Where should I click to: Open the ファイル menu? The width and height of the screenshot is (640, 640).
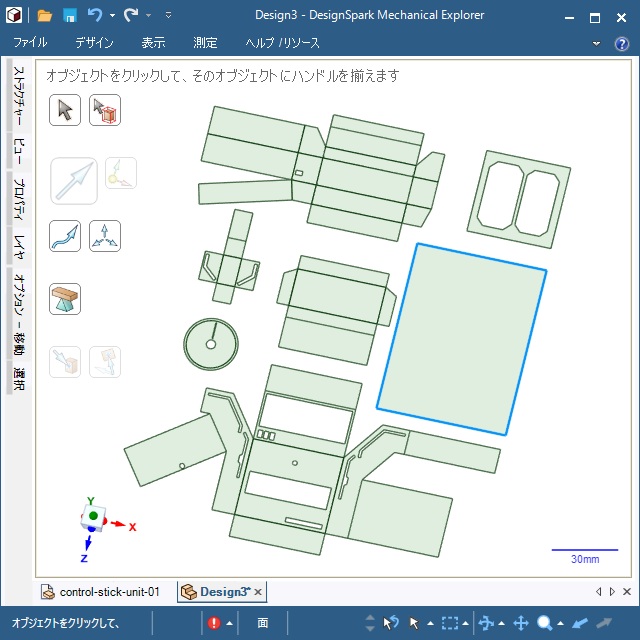pos(30,43)
